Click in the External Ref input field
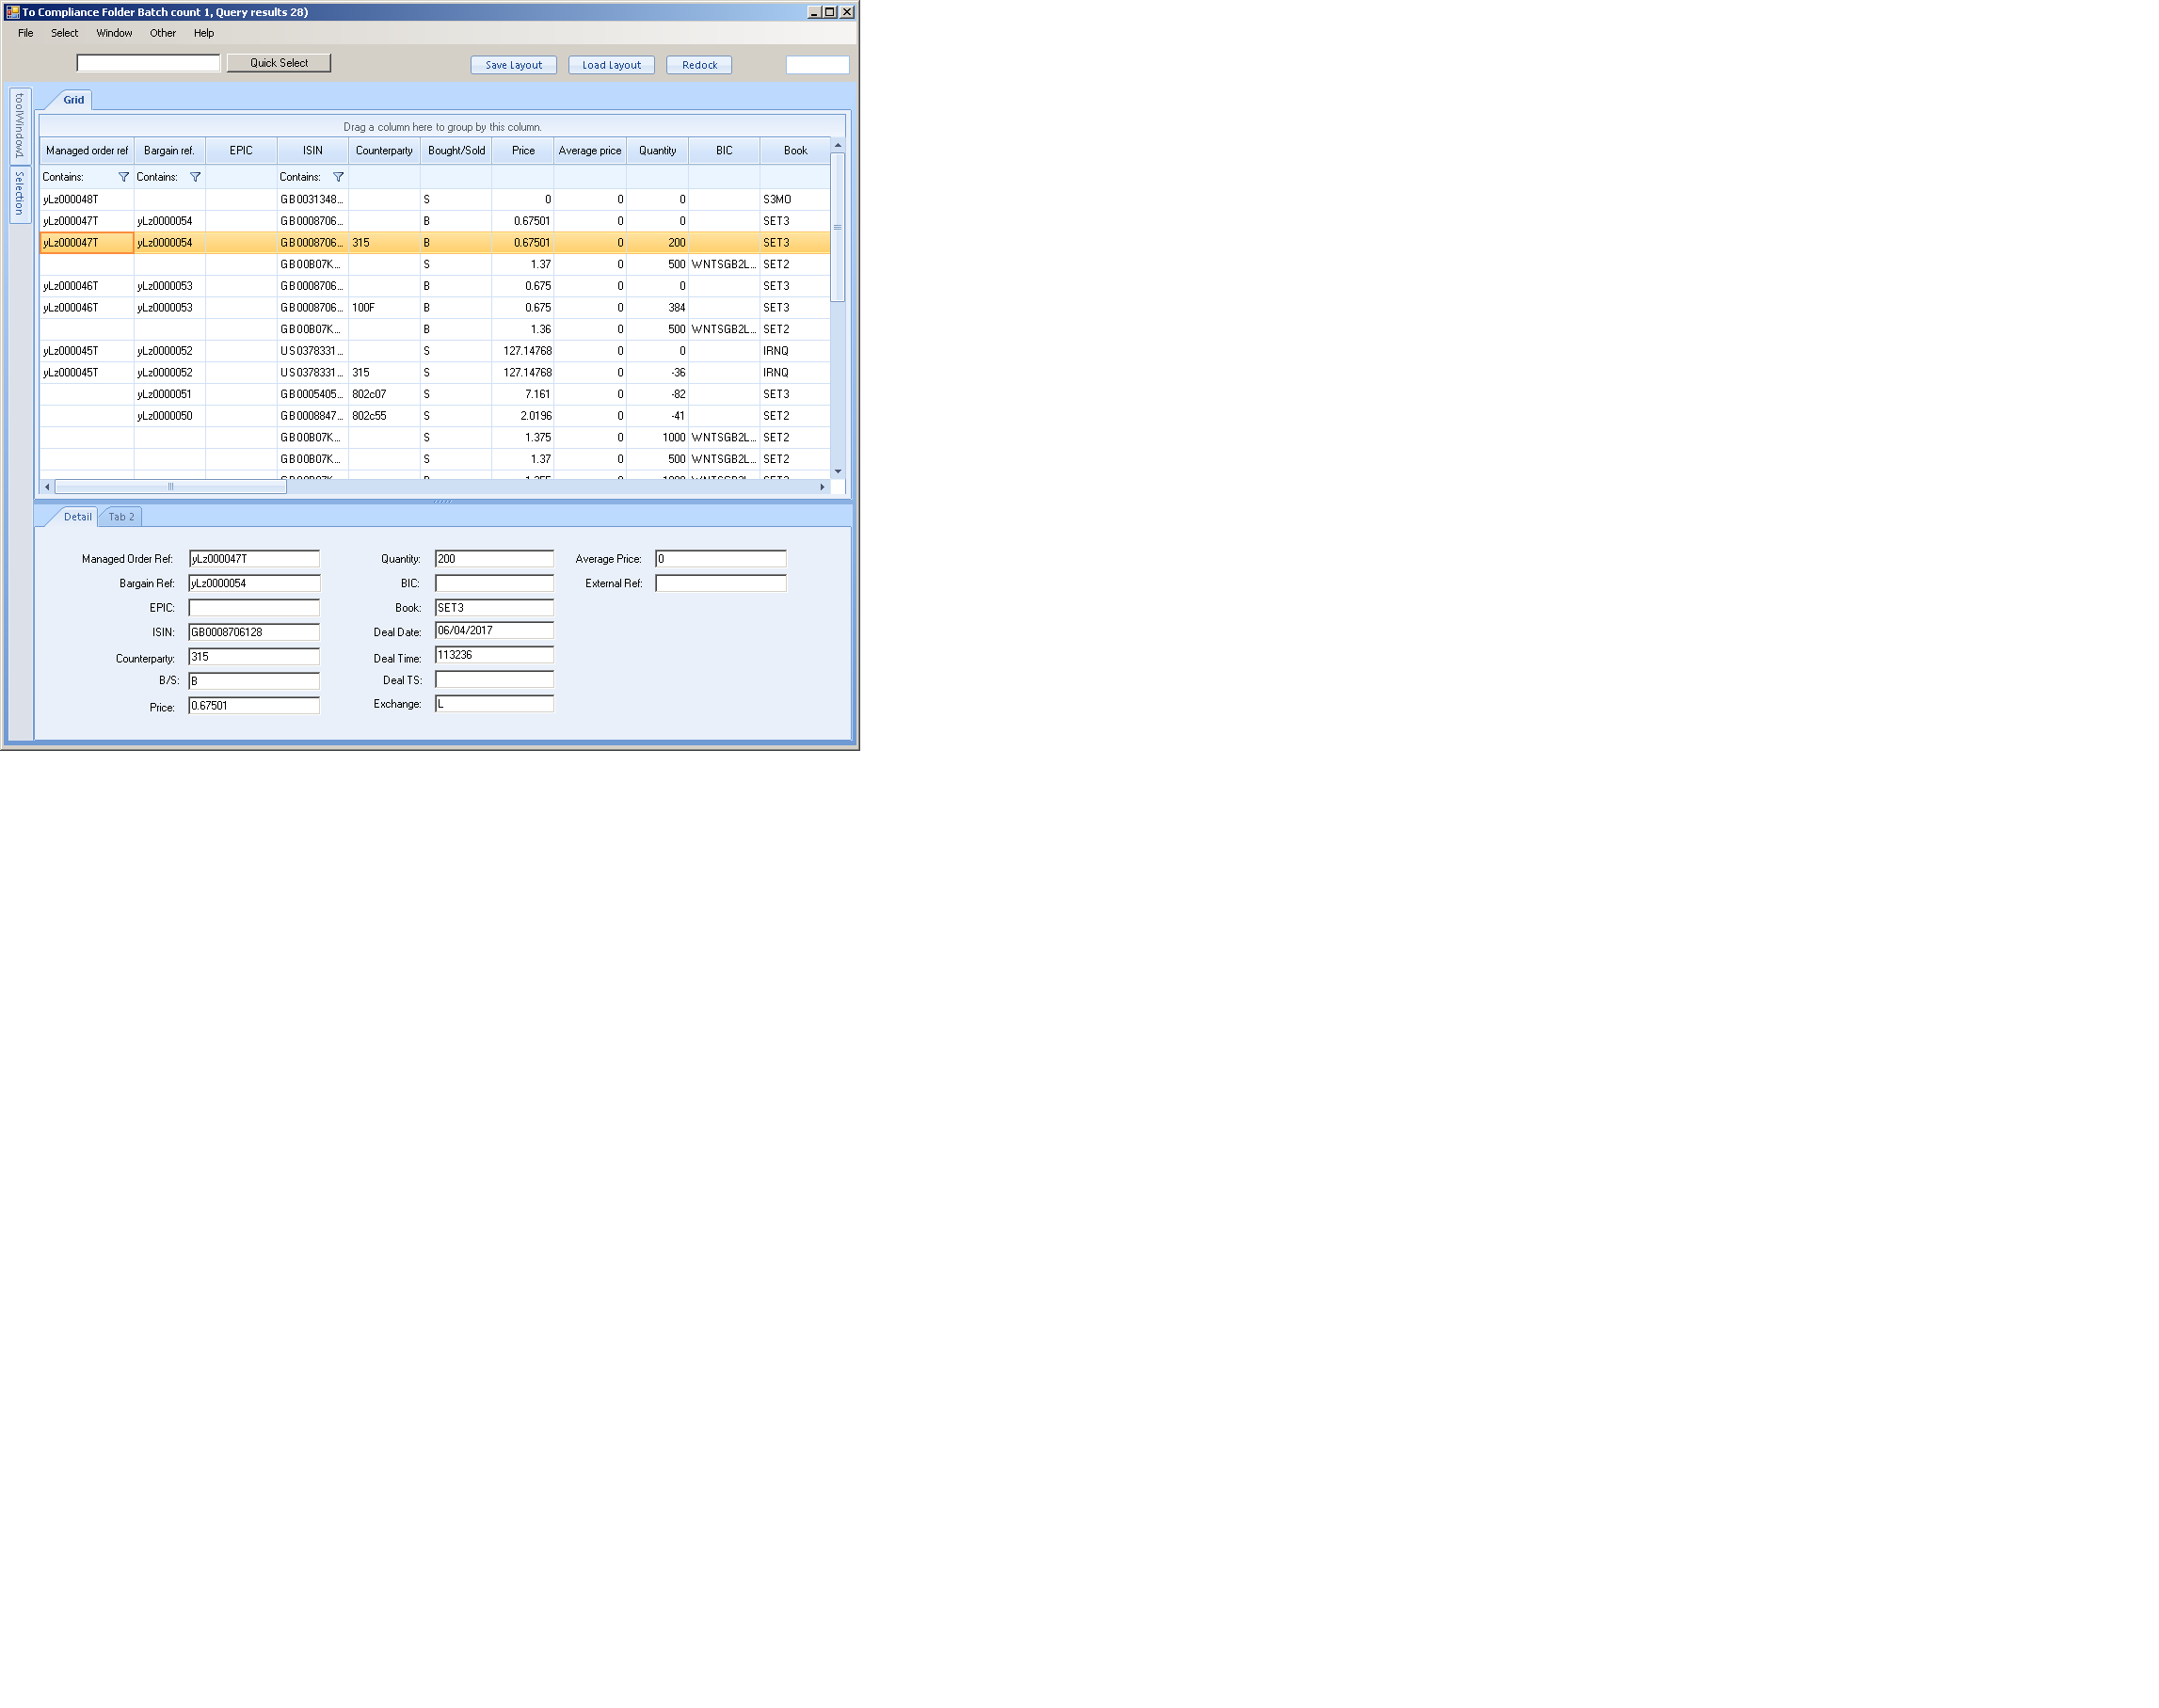2159x1708 pixels. tap(720, 584)
